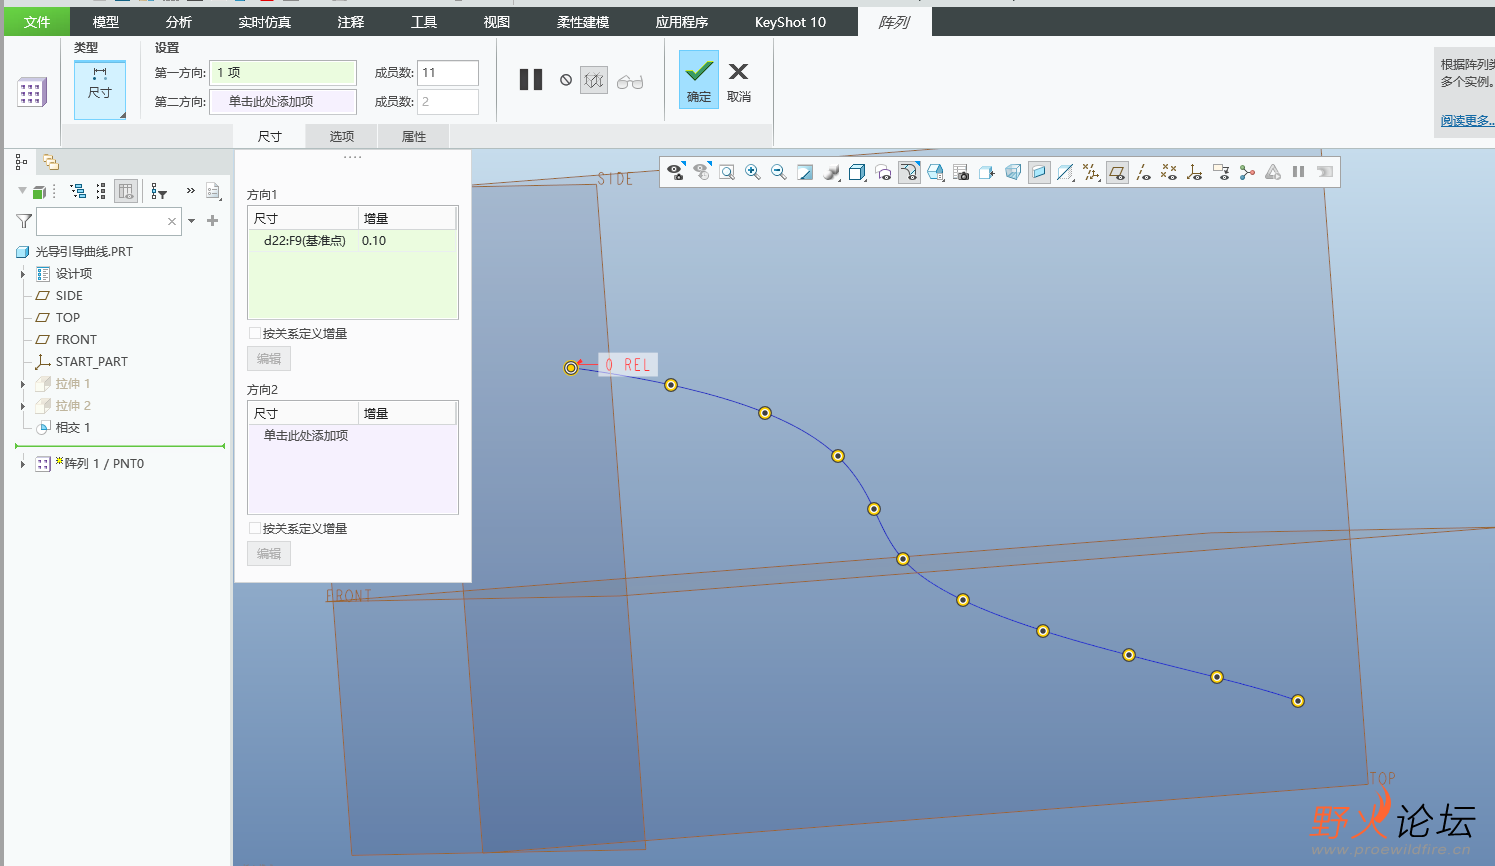Image resolution: width=1495 pixels, height=866 pixels.
Task: Expand the 阵列 1 / PNT0 node
Action: coord(23,464)
